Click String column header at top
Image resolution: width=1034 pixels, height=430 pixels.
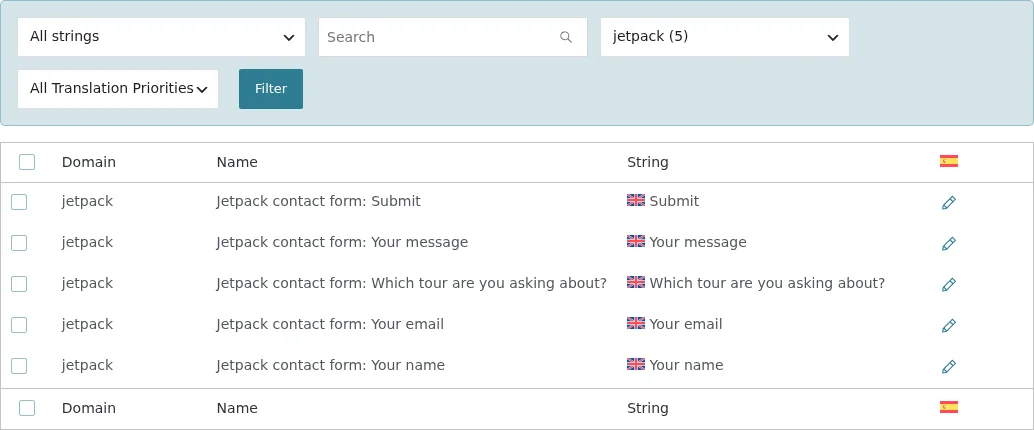[648, 162]
